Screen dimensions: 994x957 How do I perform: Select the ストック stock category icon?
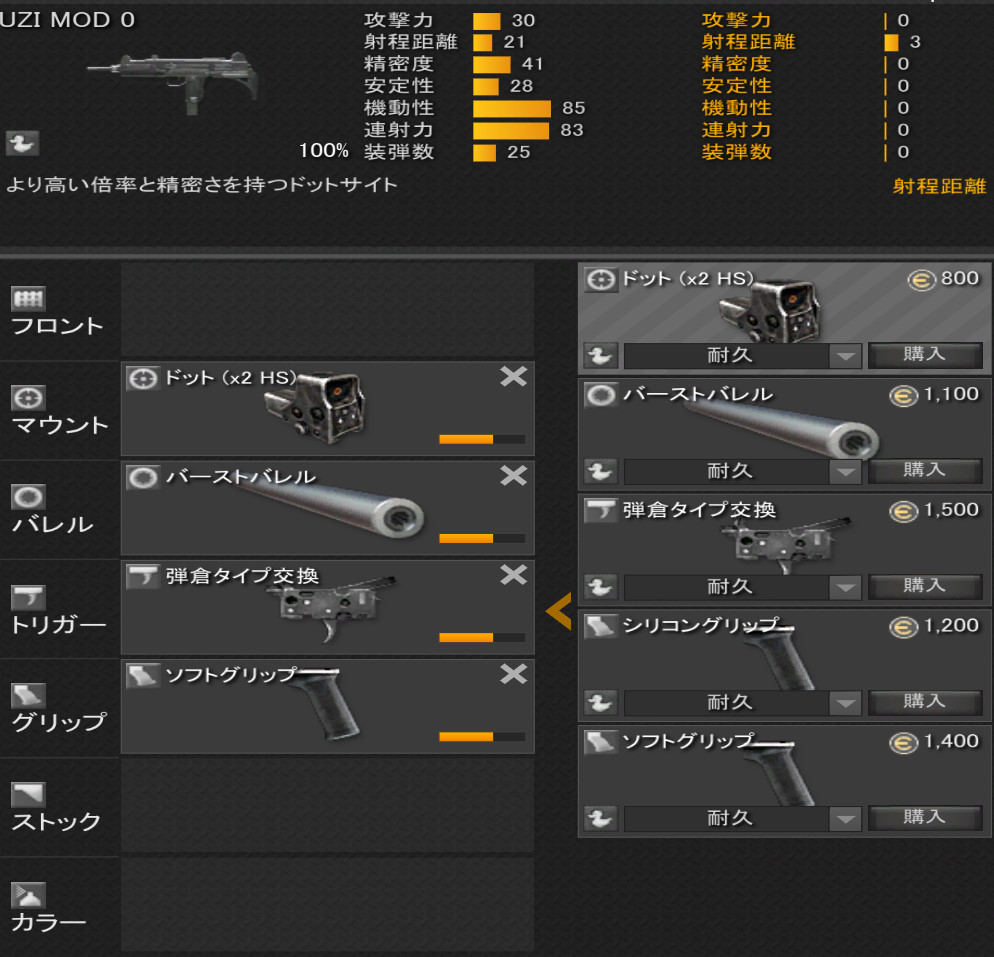click(x=28, y=794)
